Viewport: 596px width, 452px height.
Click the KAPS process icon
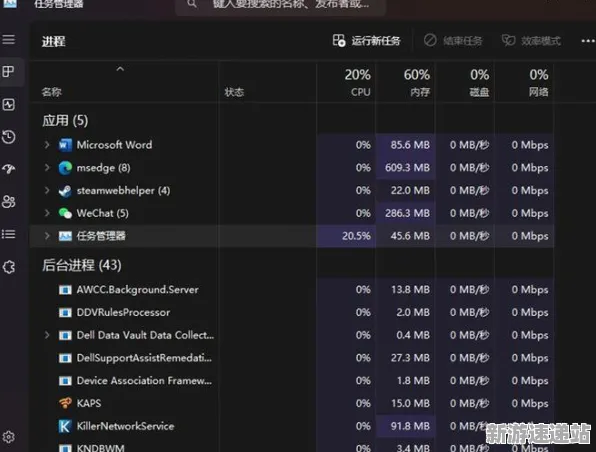(65, 403)
